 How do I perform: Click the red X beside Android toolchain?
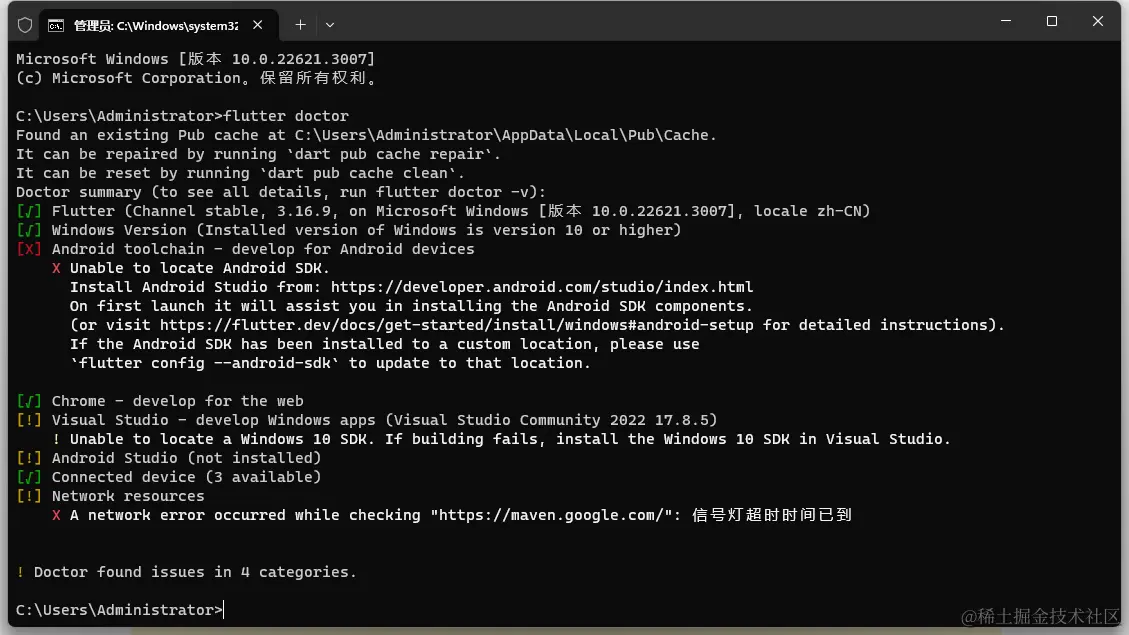pyautogui.click(x=29, y=249)
